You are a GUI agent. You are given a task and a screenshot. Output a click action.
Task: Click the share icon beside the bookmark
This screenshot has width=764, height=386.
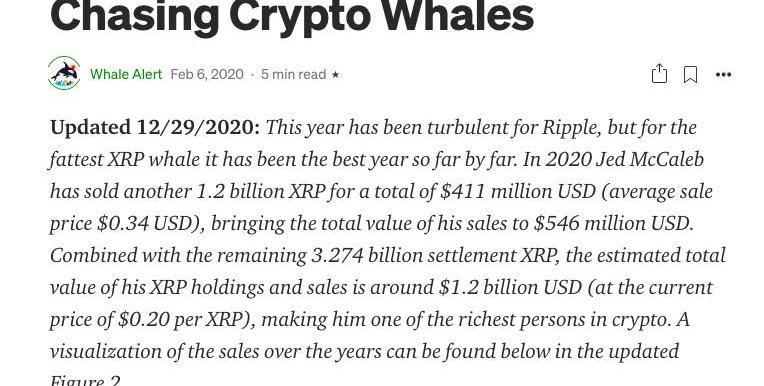[659, 74]
